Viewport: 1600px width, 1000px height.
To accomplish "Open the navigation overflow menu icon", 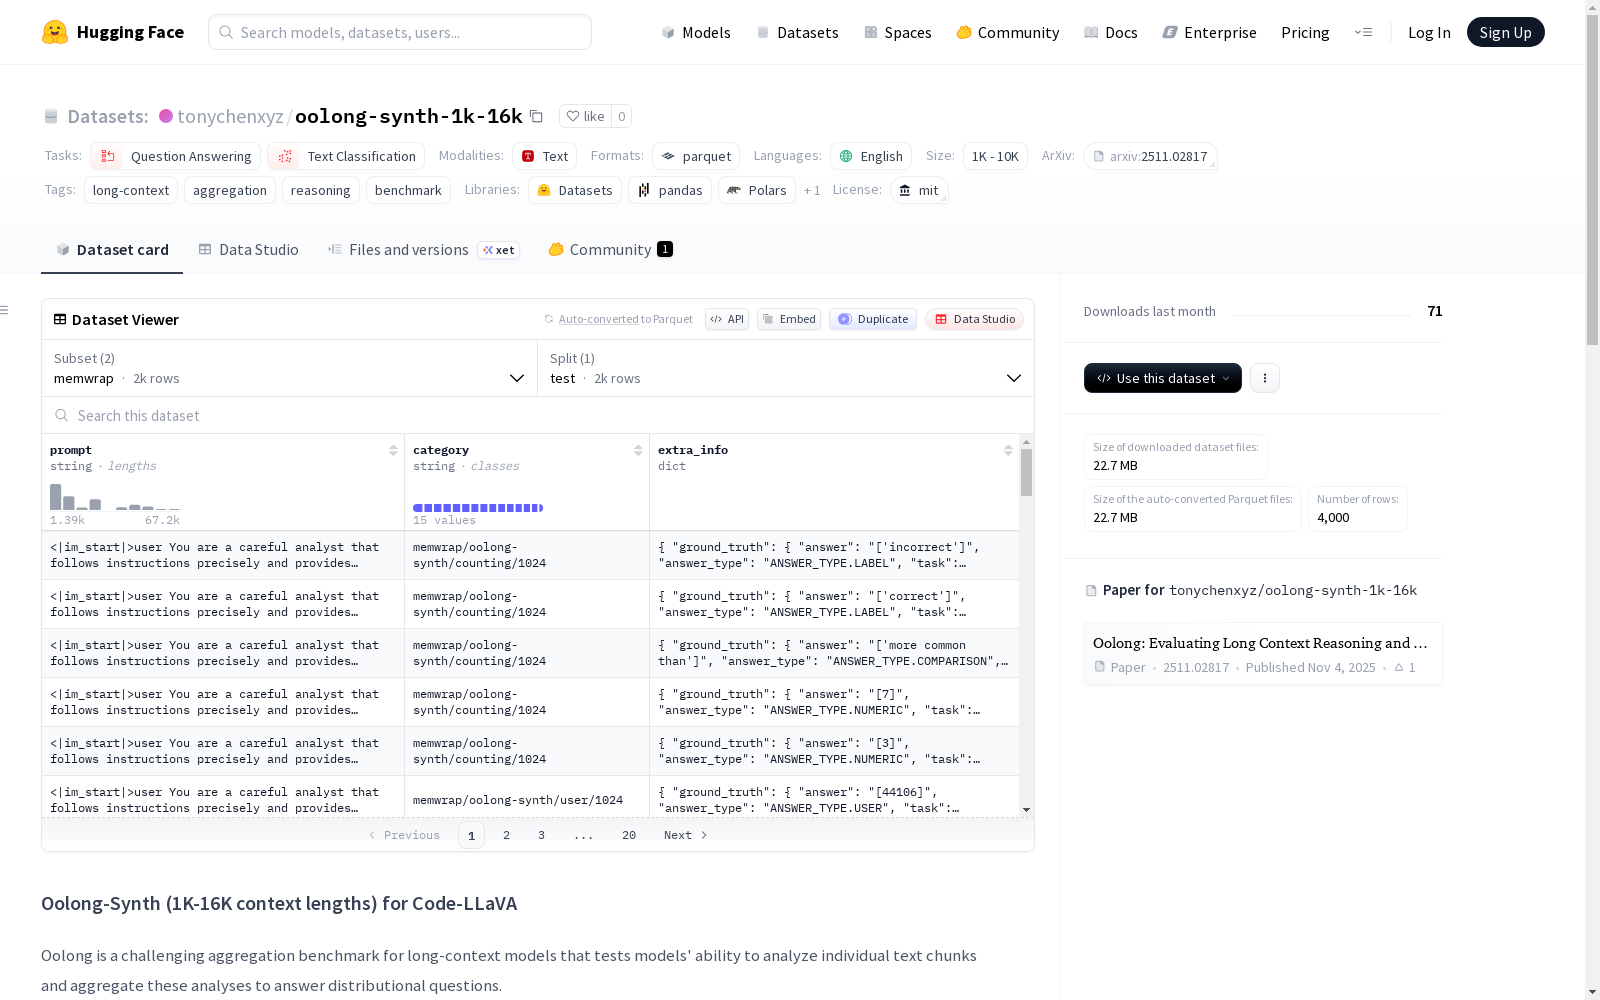I will point(1364,32).
